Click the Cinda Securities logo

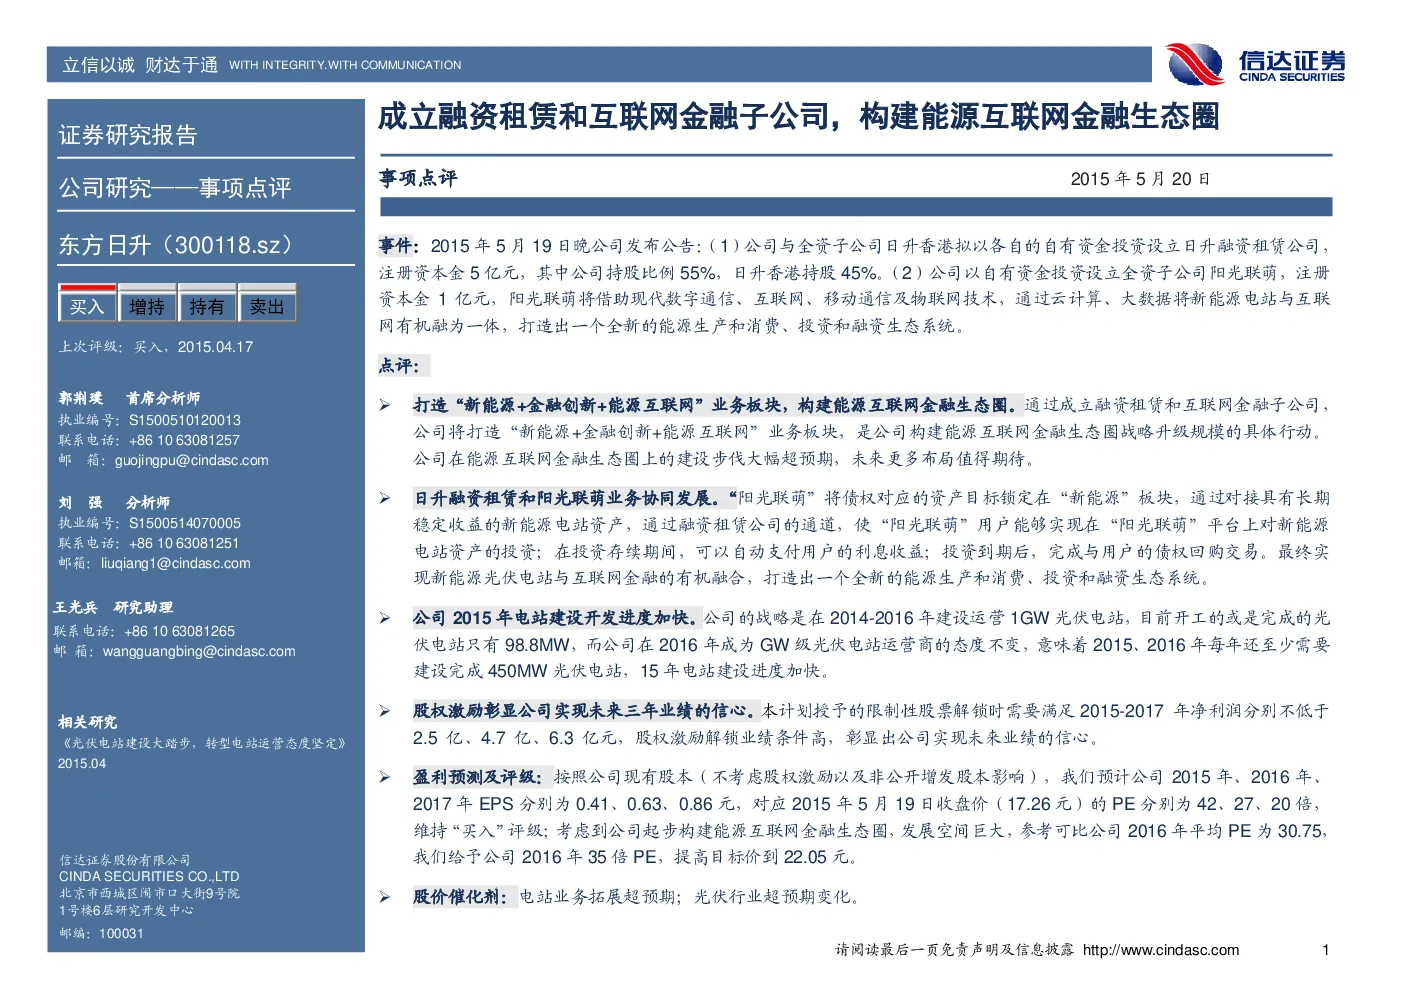coord(1255,64)
